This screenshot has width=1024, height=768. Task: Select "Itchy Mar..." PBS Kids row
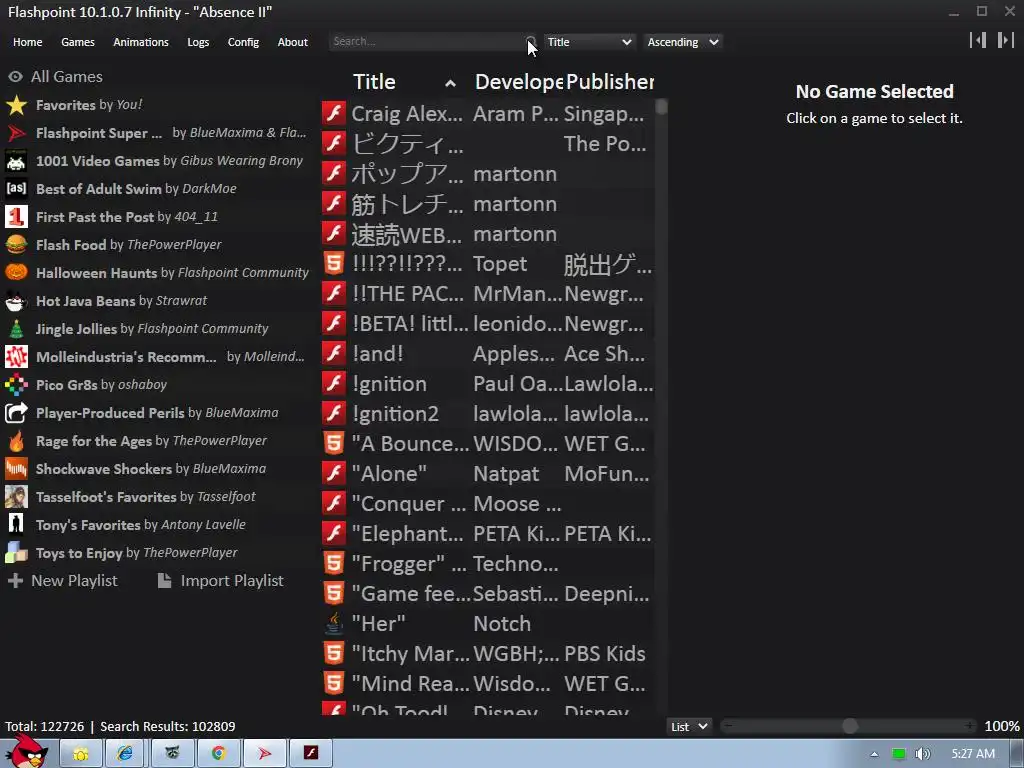point(488,654)
